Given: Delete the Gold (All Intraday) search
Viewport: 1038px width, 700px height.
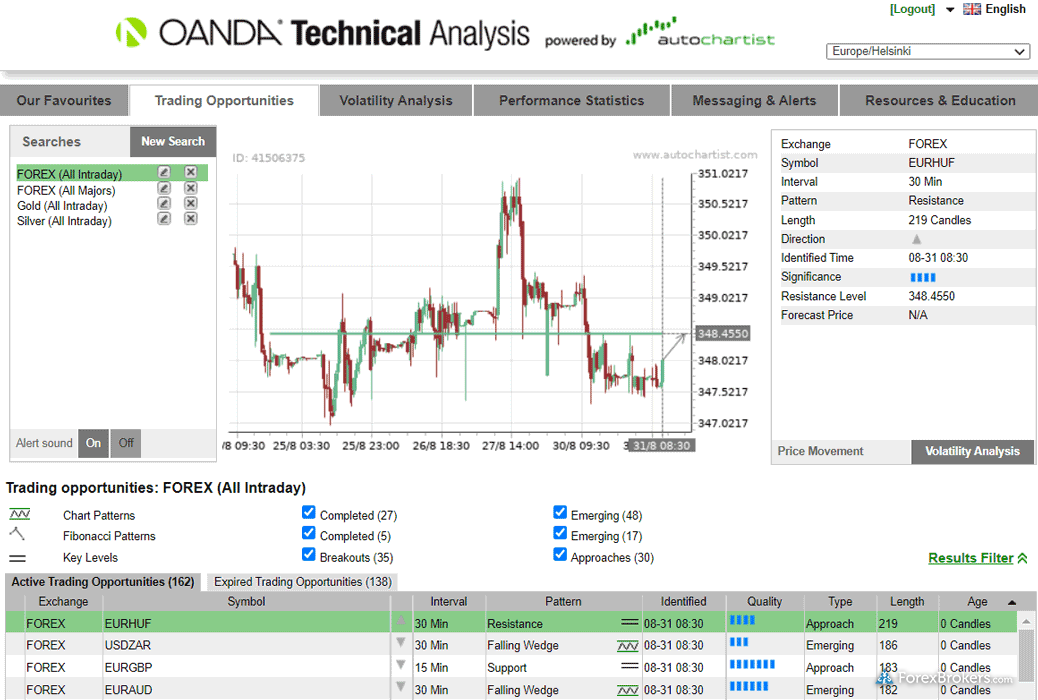Looking at the screenshot, I should click(x=191, y=203).
